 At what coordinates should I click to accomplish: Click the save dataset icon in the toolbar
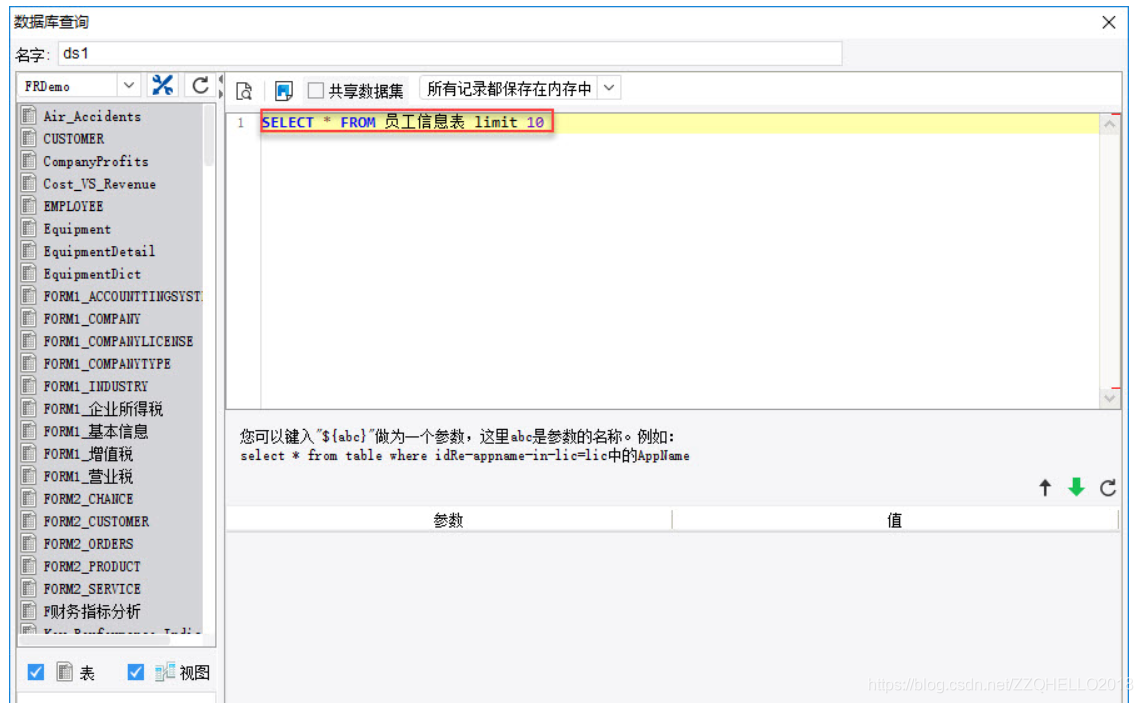pyautogui.click(x=283, y=90)
